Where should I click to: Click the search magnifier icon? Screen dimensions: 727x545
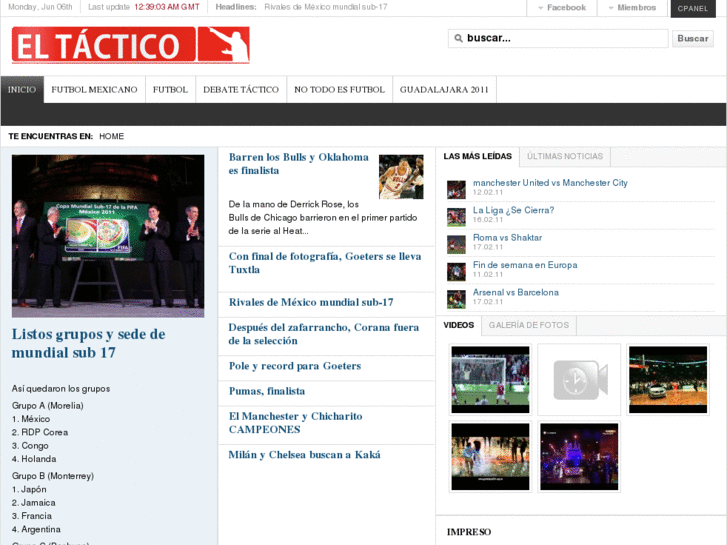pyautogui.click(x=458, y=38)
